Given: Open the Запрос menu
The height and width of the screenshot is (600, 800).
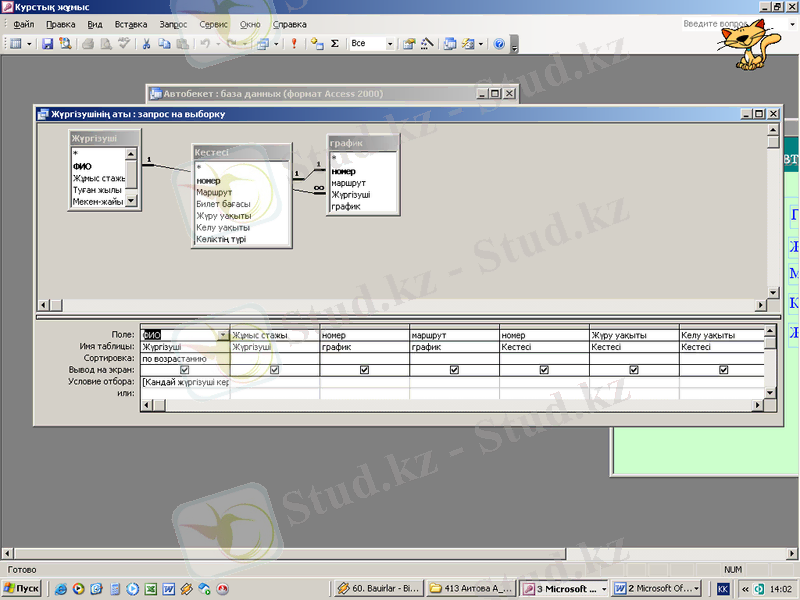Looking at the screenshot, I should click(x=173, y=24).
